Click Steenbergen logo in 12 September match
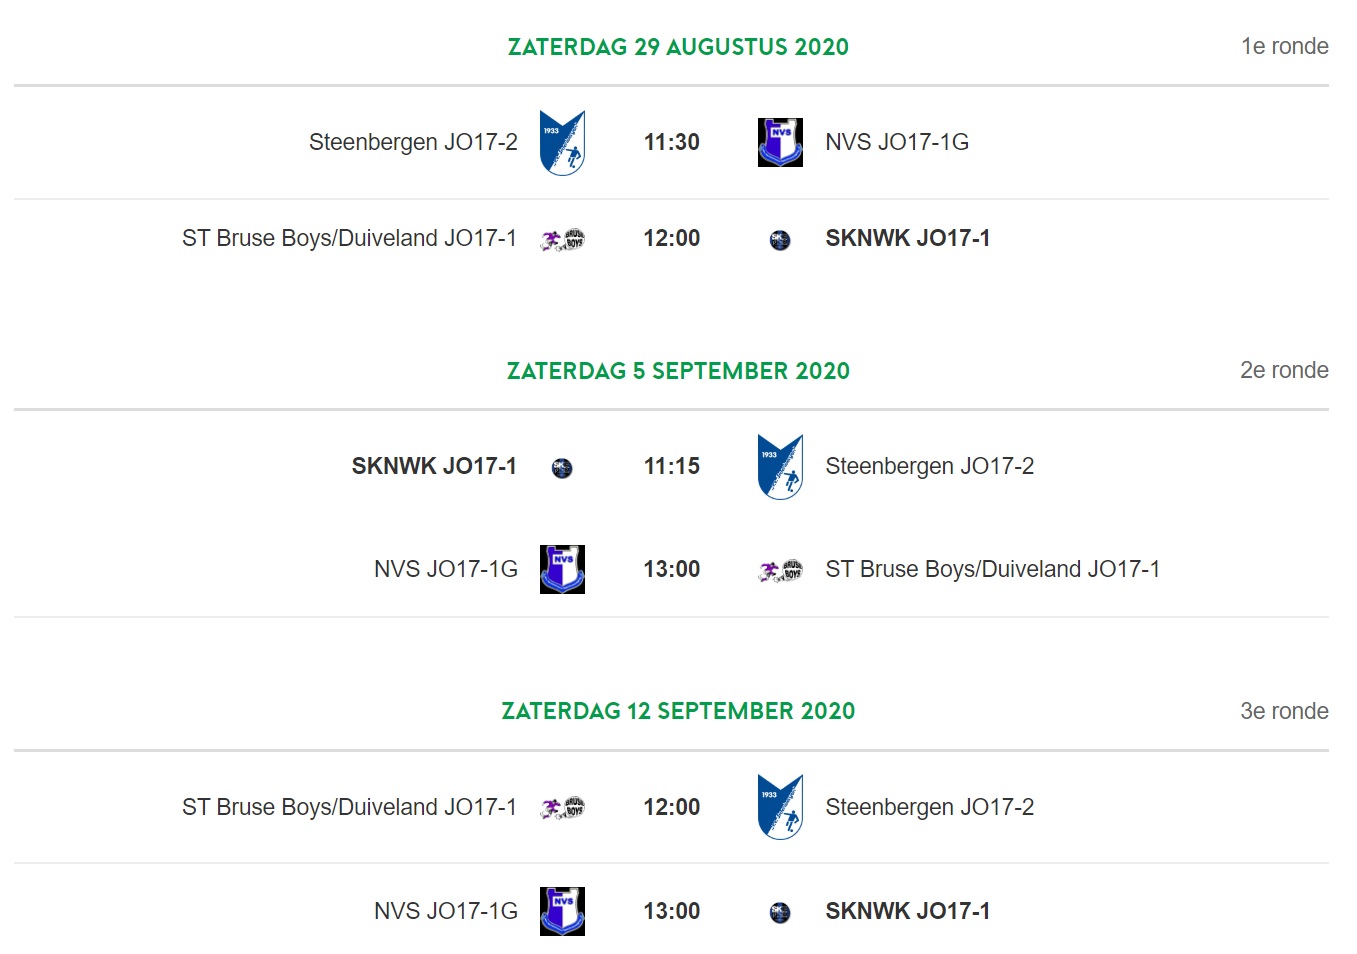This screenshot has width=1357, height=954. (780, 807)
